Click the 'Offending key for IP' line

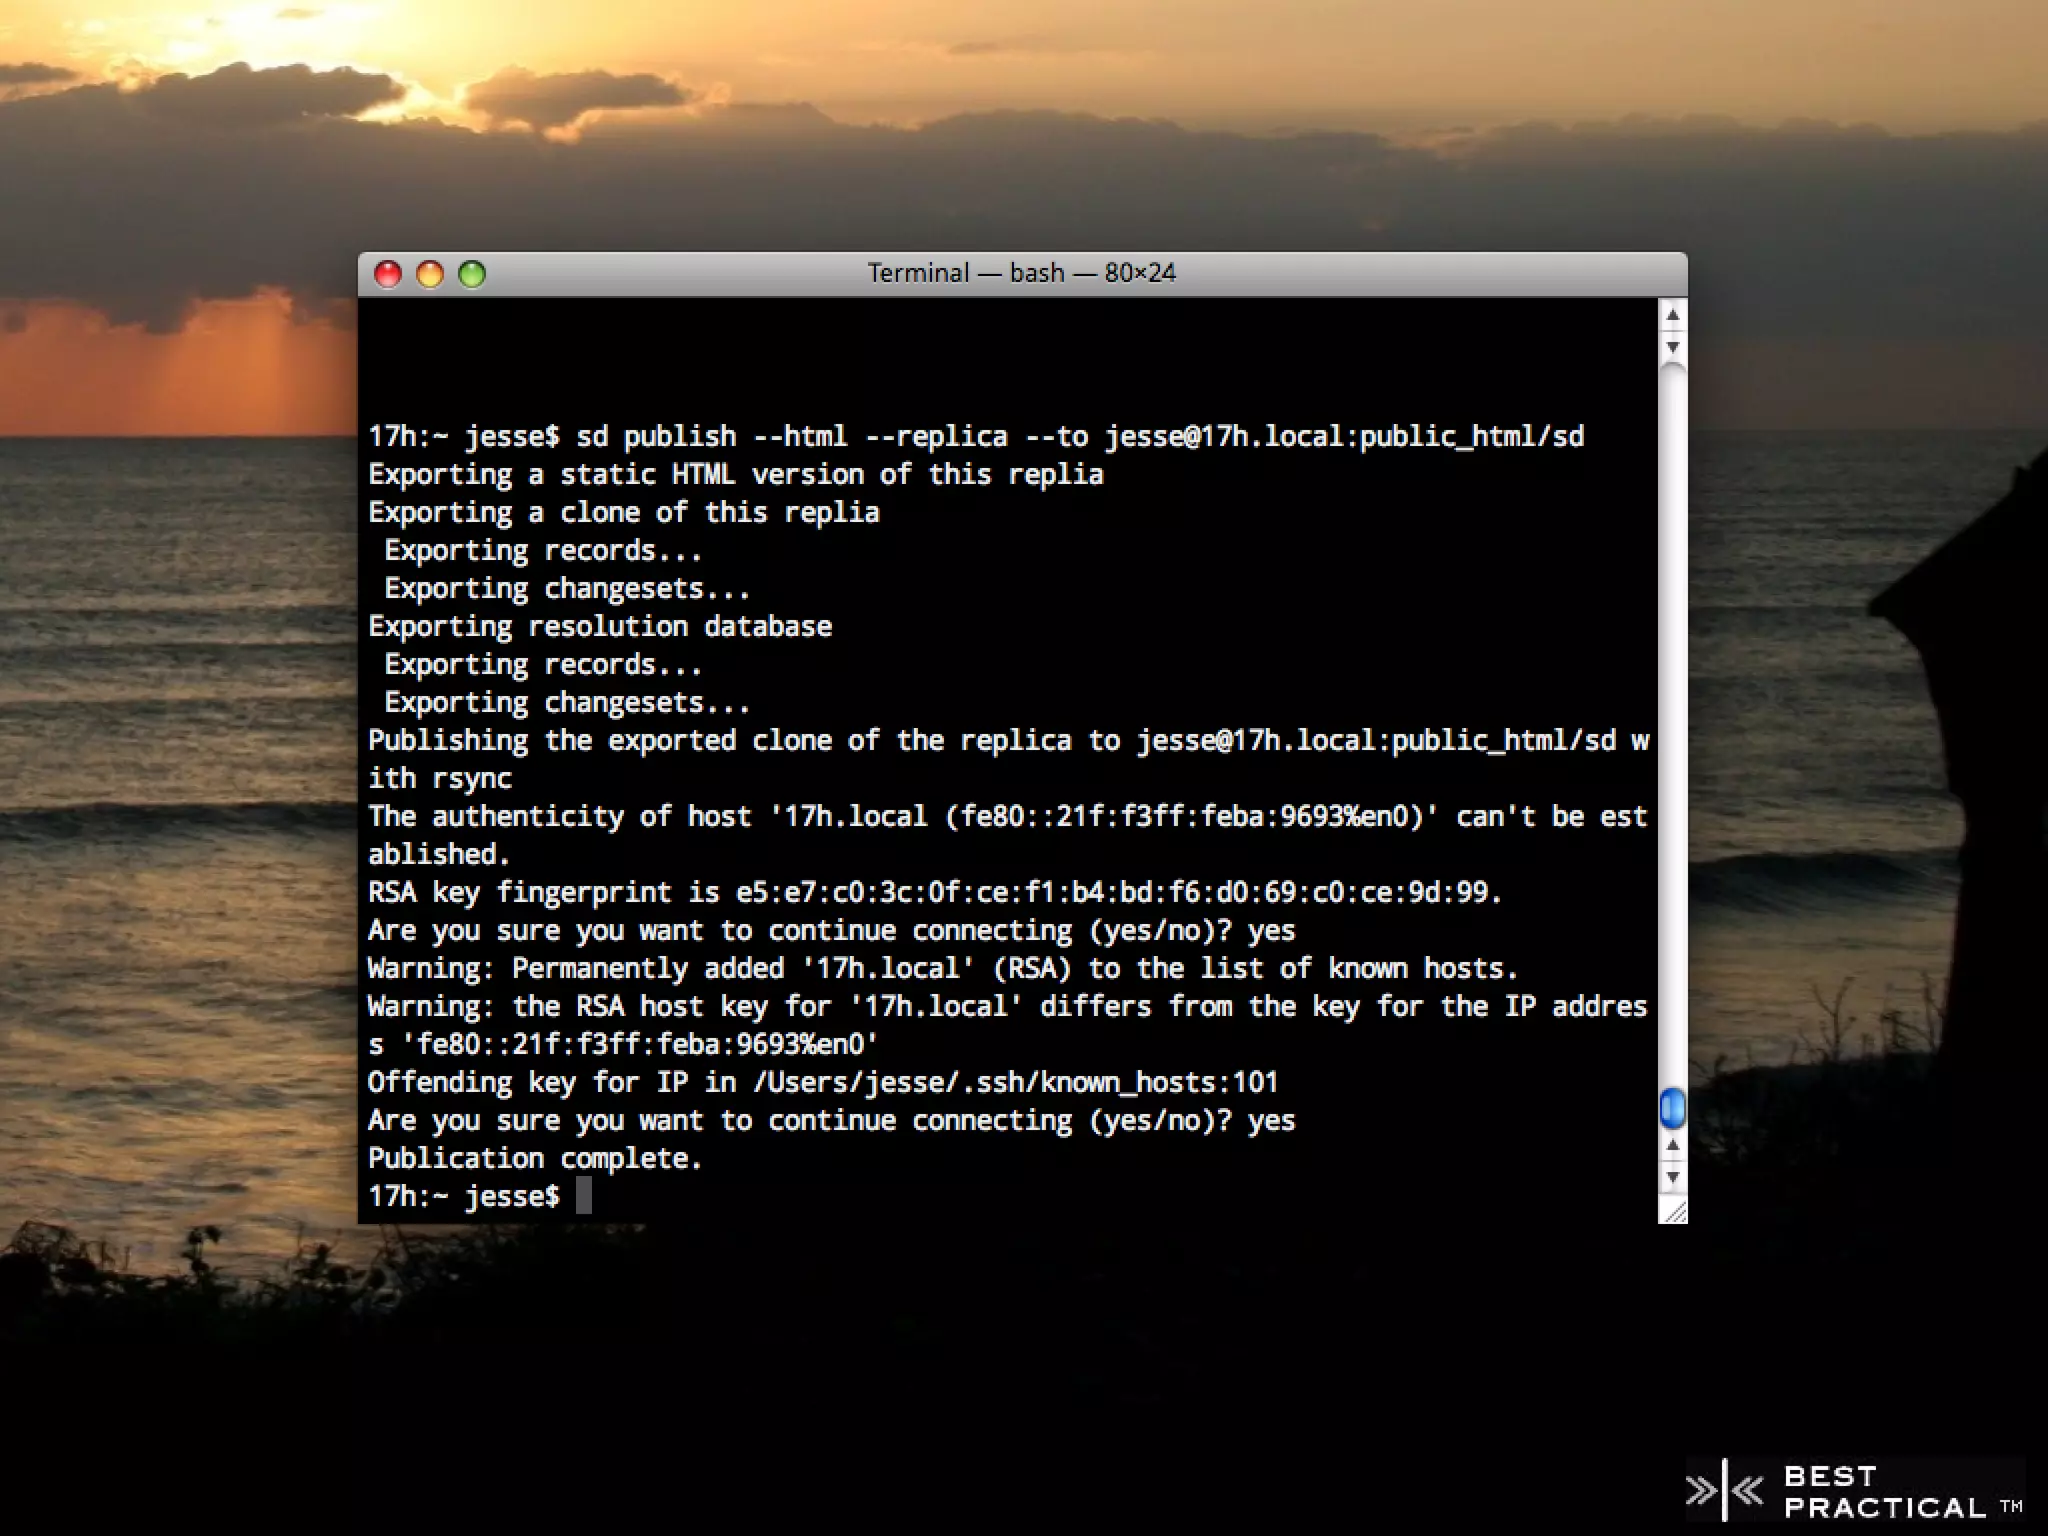pos(822,1082)
